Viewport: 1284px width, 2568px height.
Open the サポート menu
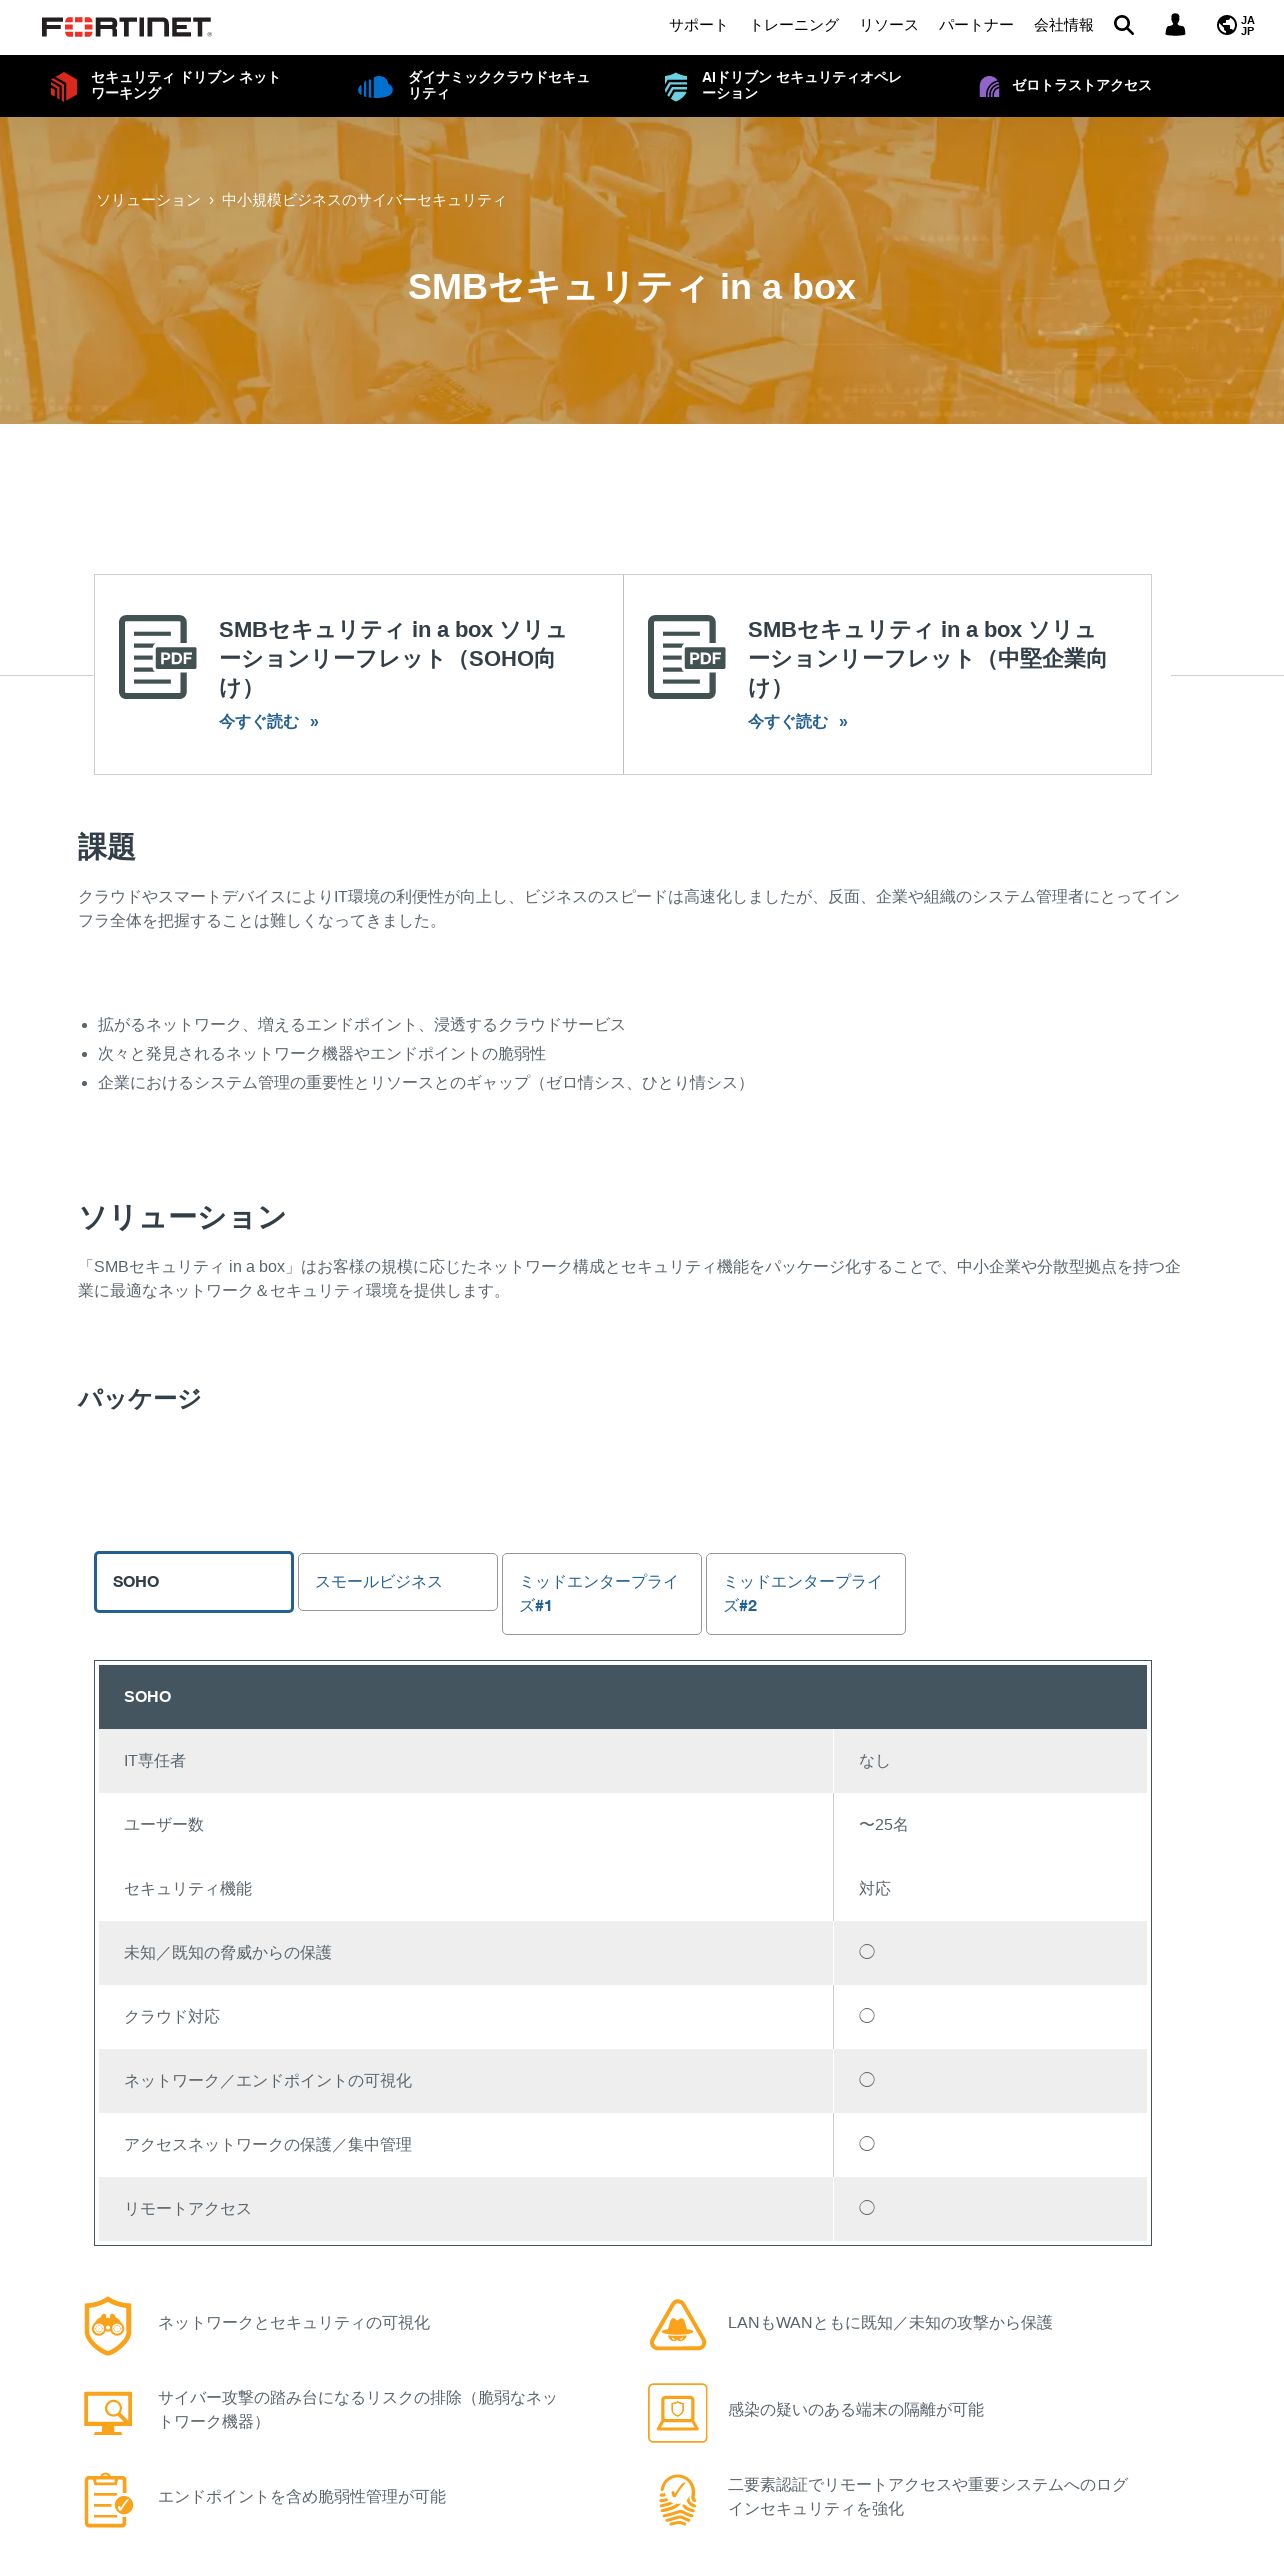pos(698,25)
